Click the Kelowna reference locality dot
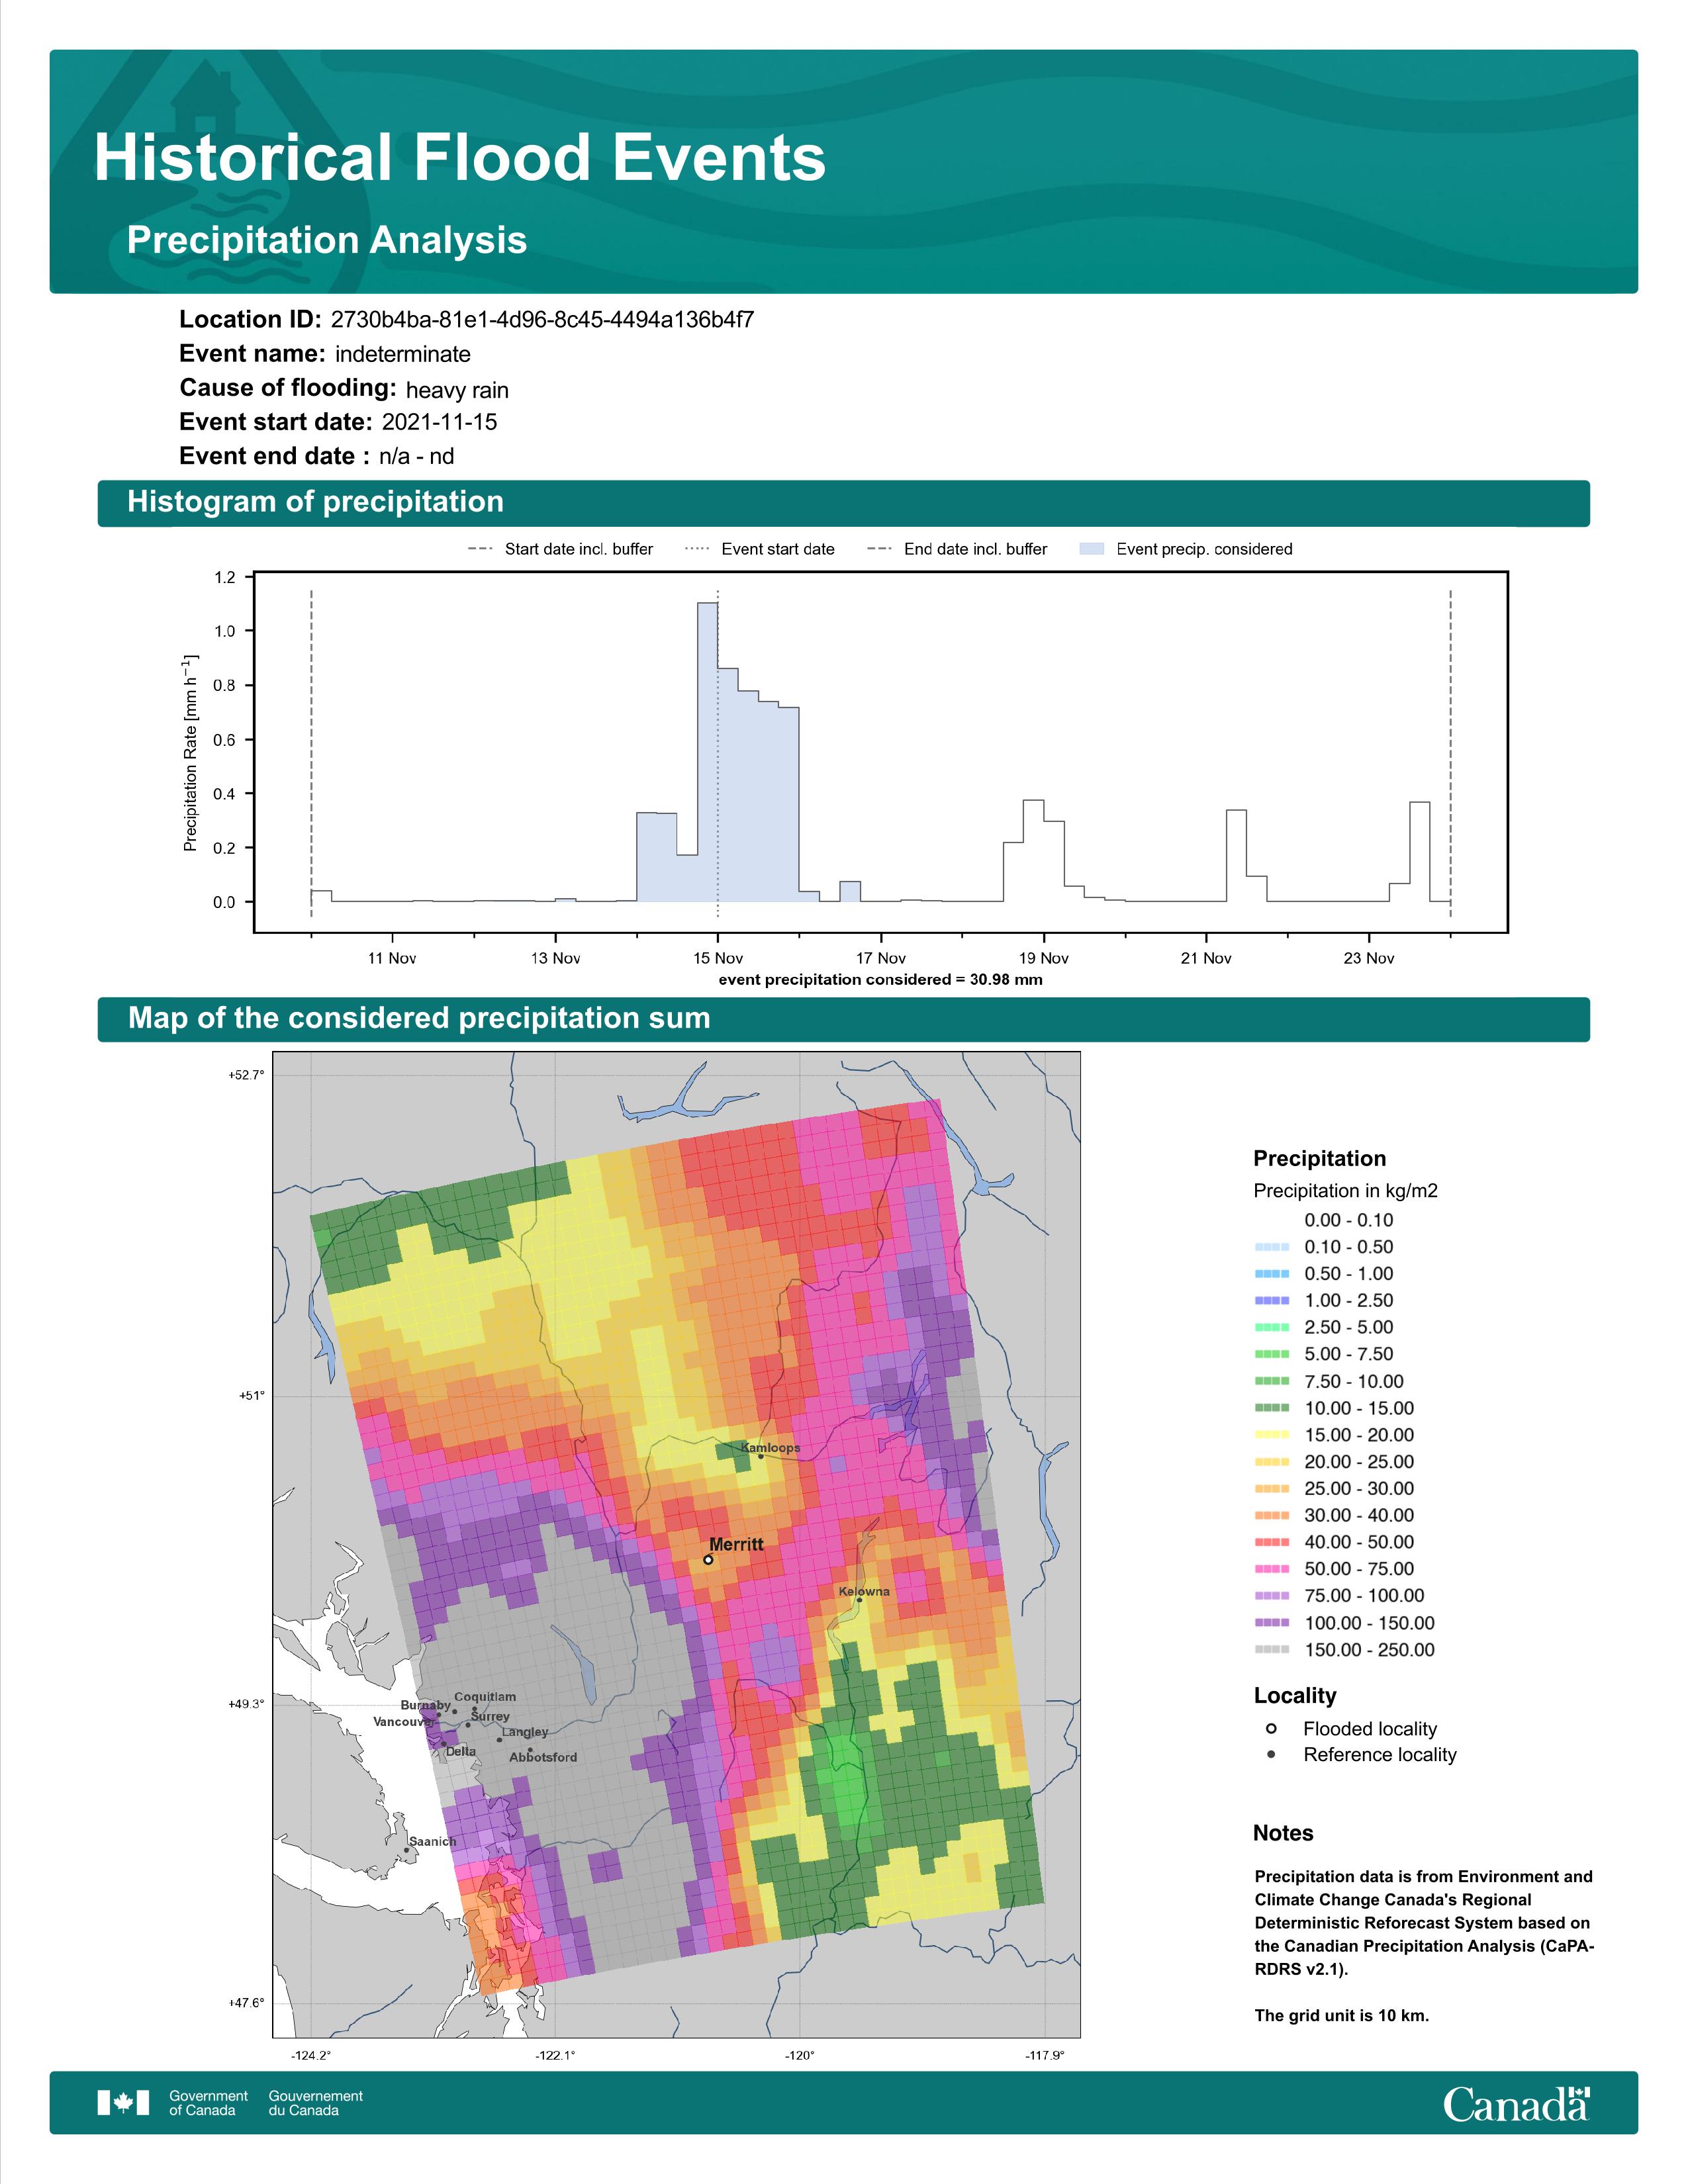 click(859, 1599)
